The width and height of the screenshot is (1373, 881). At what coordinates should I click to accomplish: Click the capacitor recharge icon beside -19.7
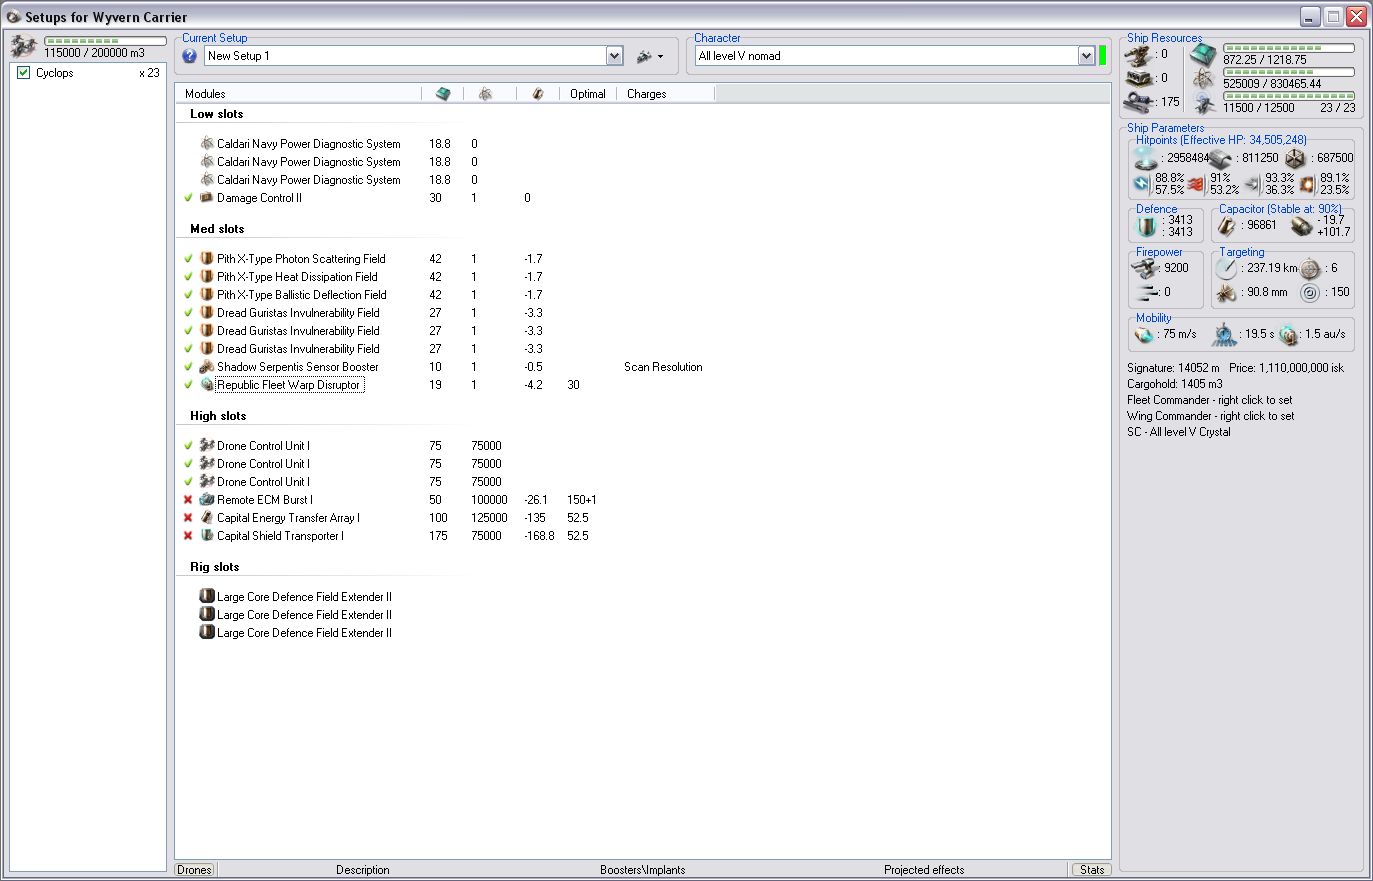click(1301, 226)
